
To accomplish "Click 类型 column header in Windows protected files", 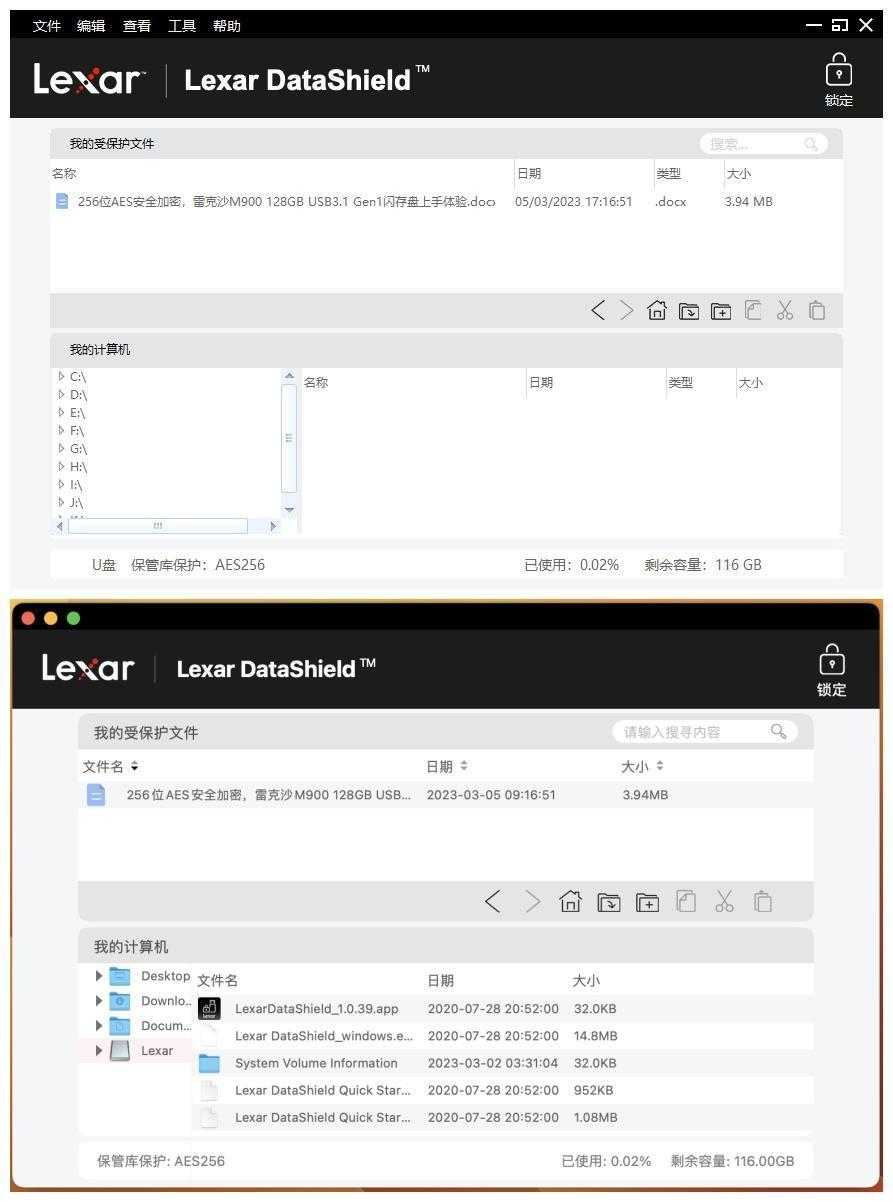I will click(668, 174).
